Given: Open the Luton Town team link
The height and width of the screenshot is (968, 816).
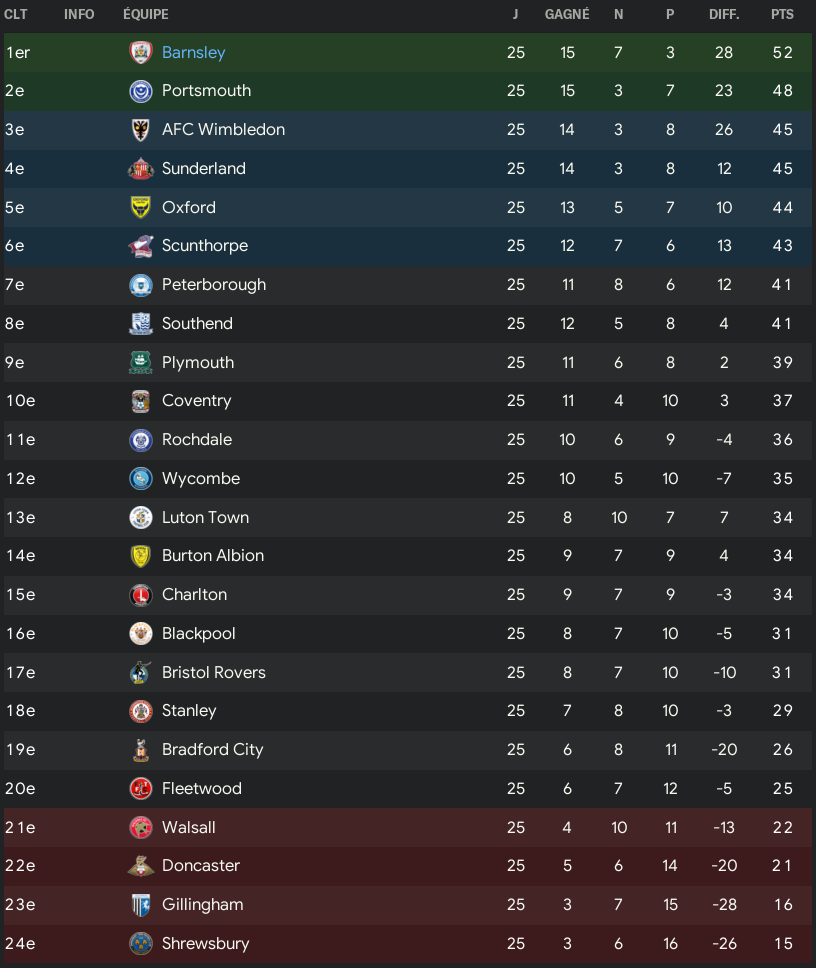Looking at the screenshot, I should [x=206, y=517].
